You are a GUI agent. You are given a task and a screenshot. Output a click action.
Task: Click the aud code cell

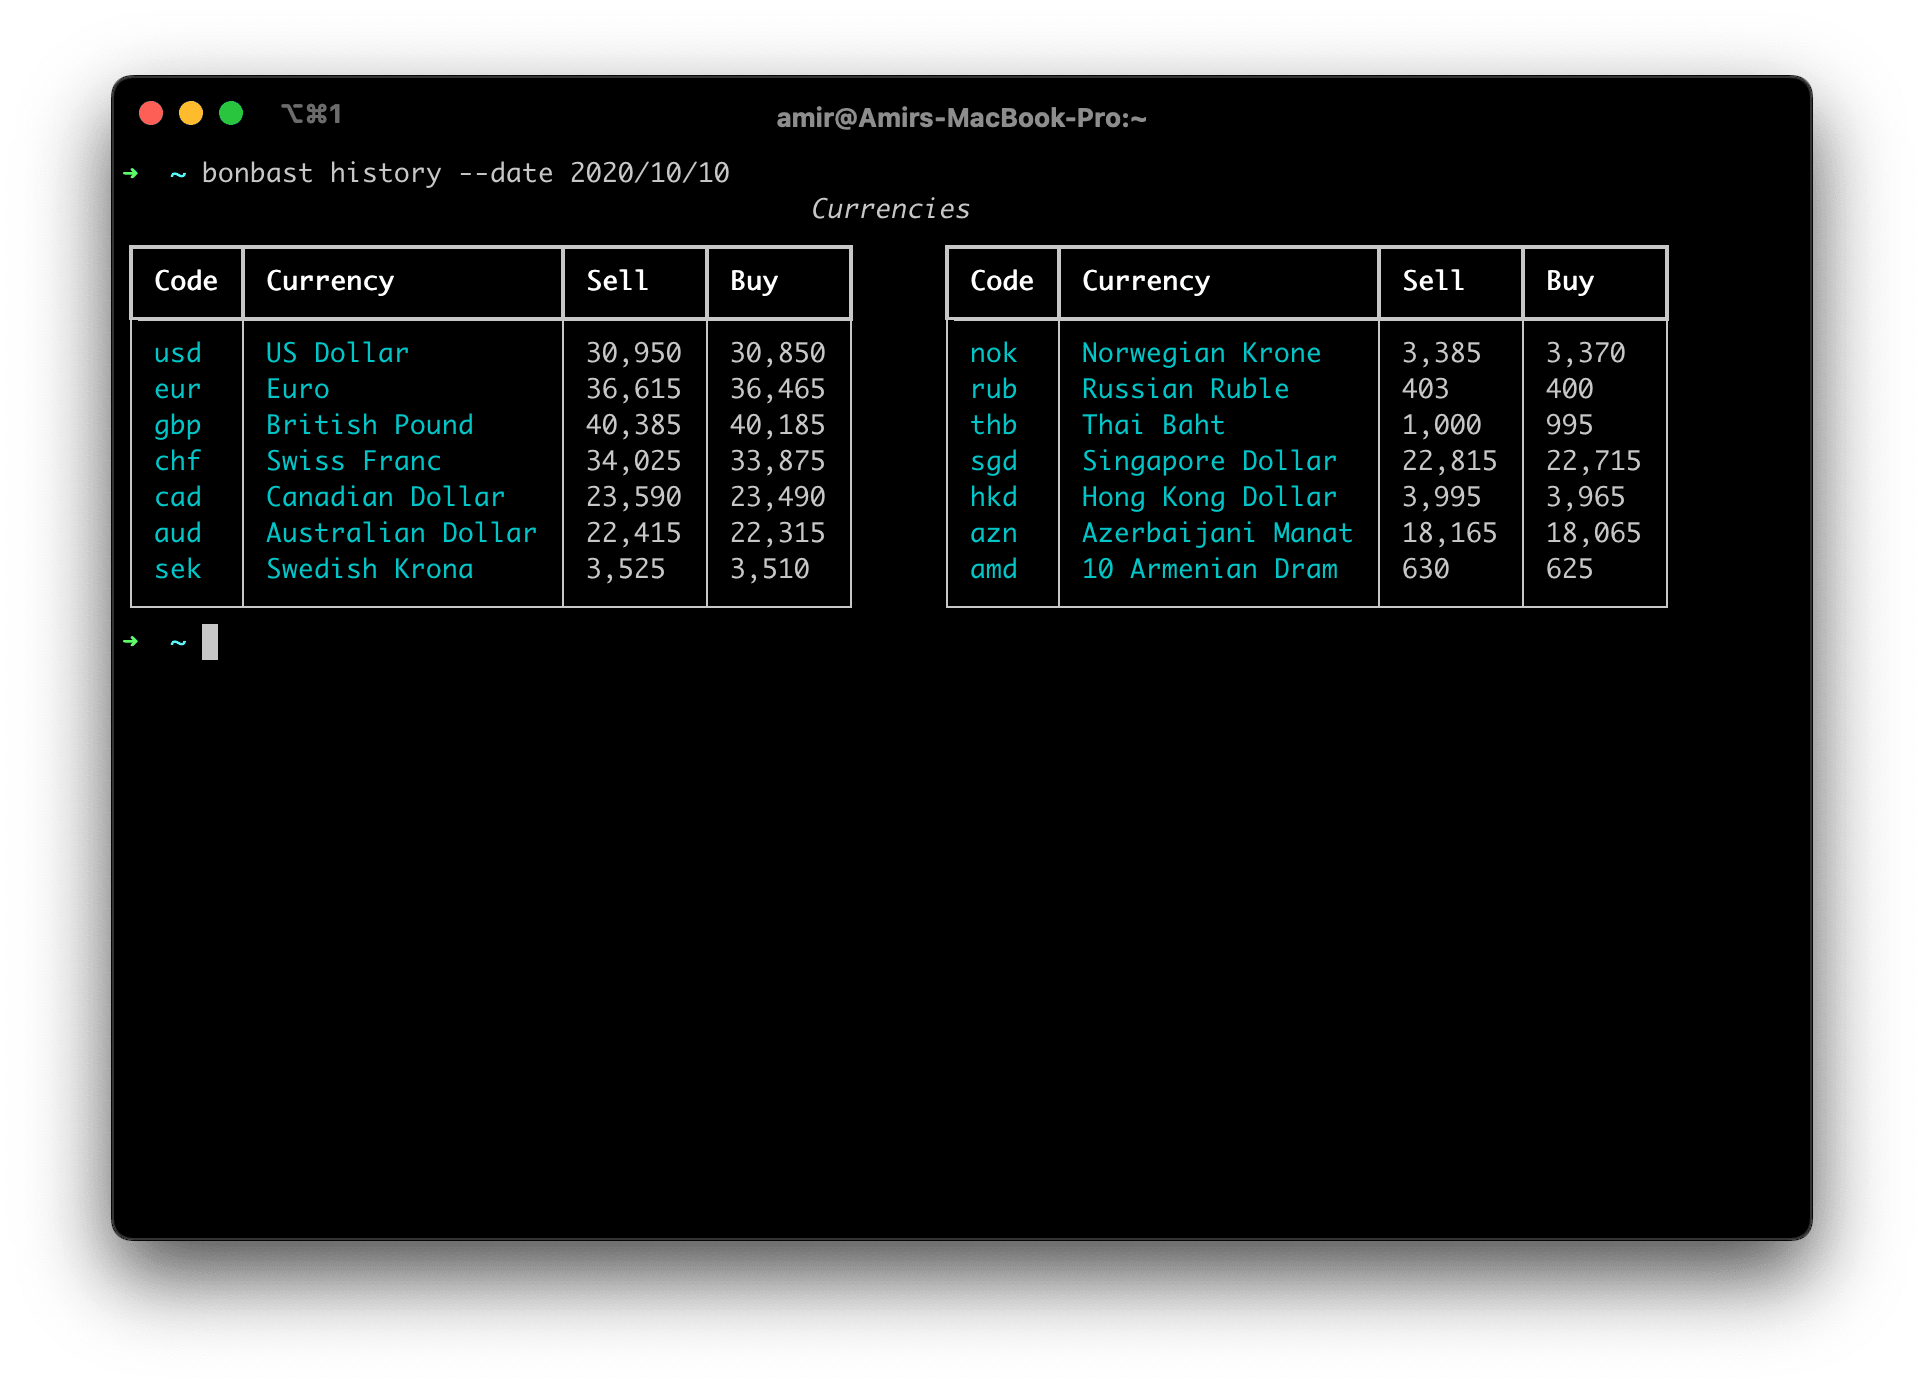click(178, 533)
